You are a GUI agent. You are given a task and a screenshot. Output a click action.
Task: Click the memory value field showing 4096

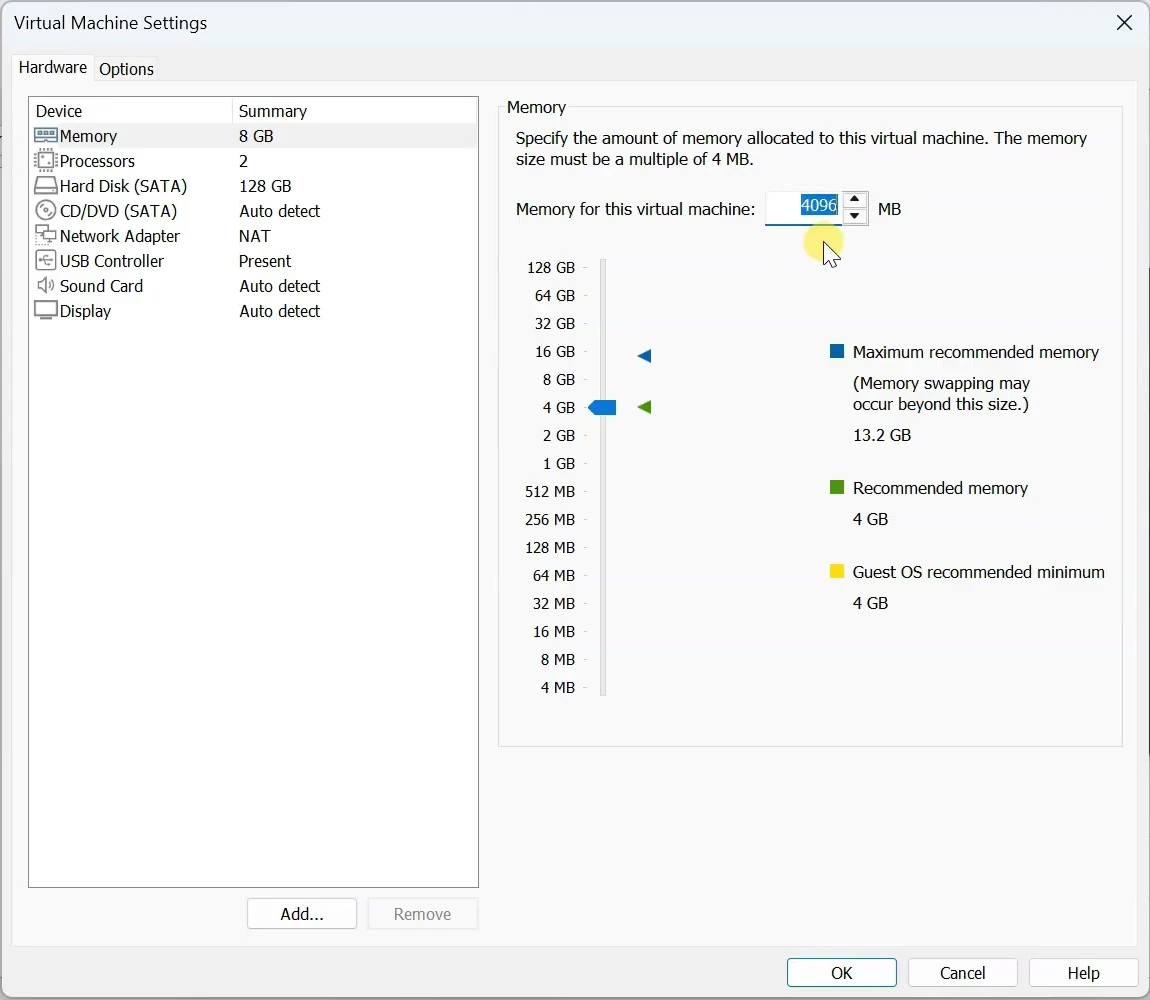pyautogui.click(x=803, y=208)
